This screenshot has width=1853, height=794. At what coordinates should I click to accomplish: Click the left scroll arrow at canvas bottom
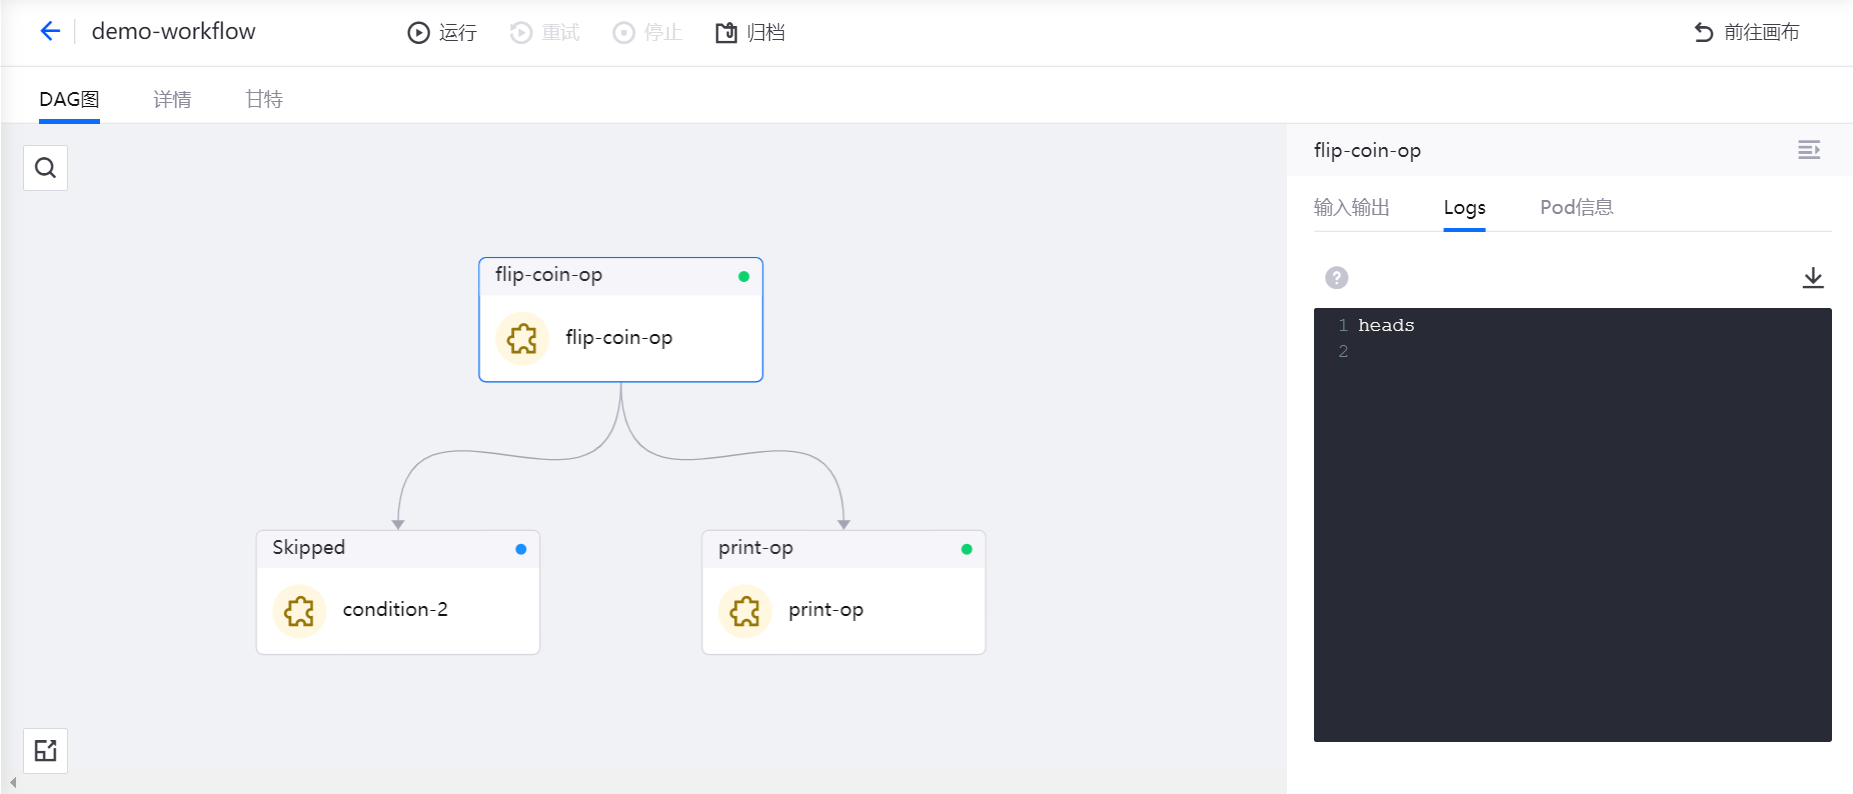(x=13, y=783)
